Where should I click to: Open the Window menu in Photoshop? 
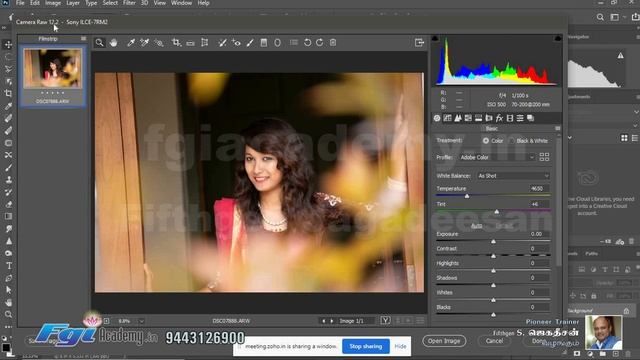[181, 3]
